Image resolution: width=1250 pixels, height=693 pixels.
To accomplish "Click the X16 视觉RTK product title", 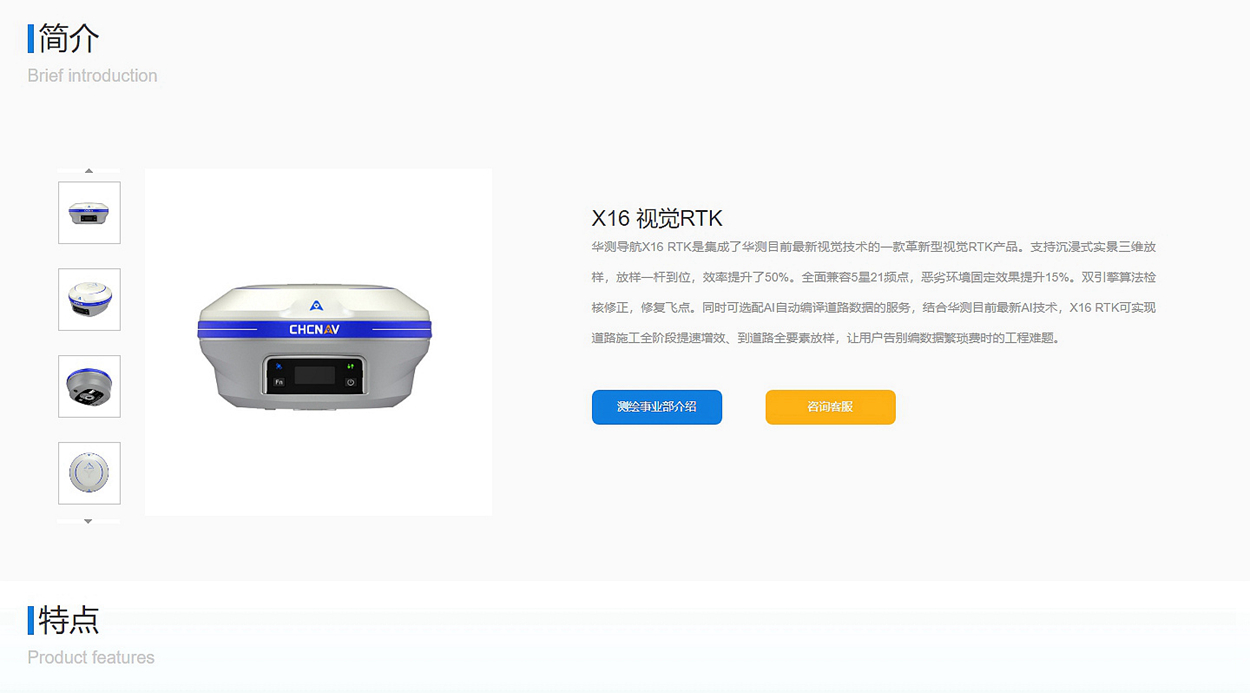I will click(657, 218).
